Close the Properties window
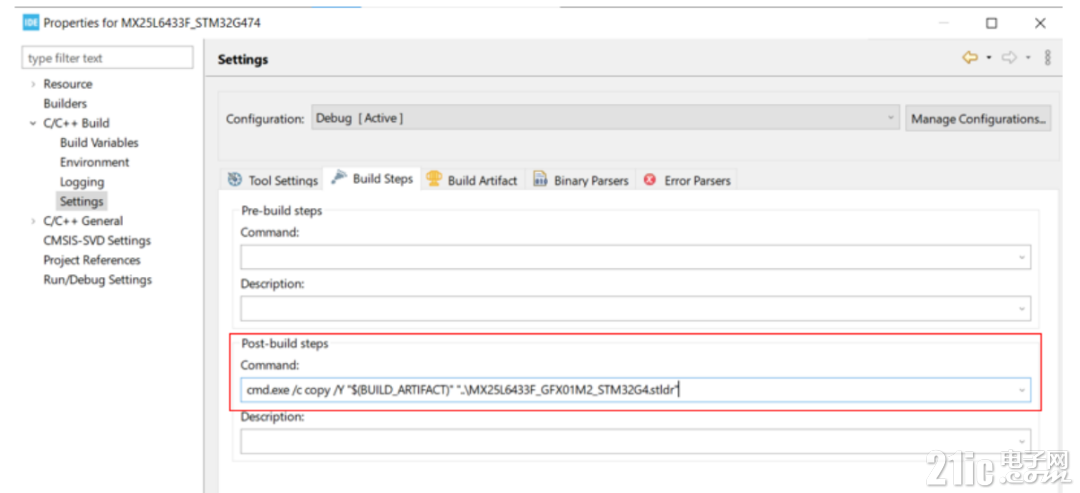 tap(1040, 23)
